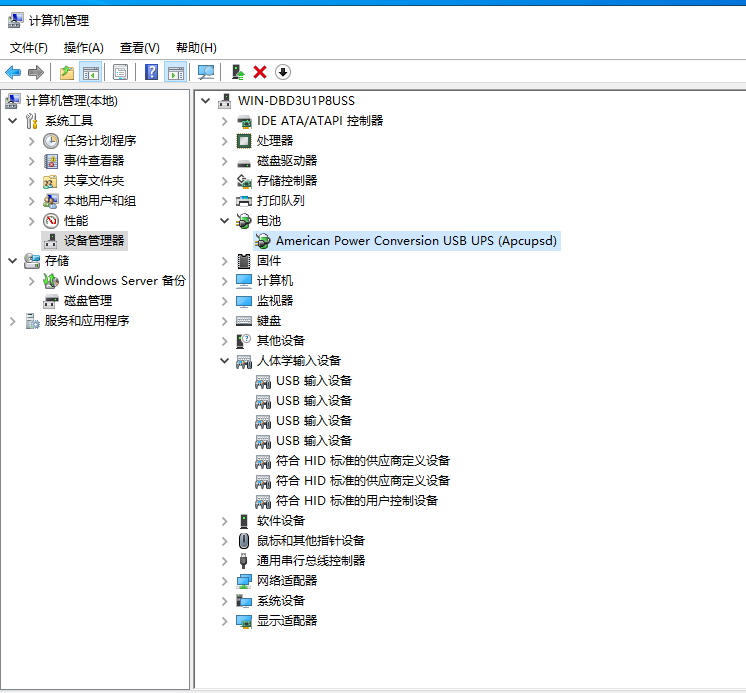Click the 处理器 chip icon
The image size is (746, 693).
(244, 141)
